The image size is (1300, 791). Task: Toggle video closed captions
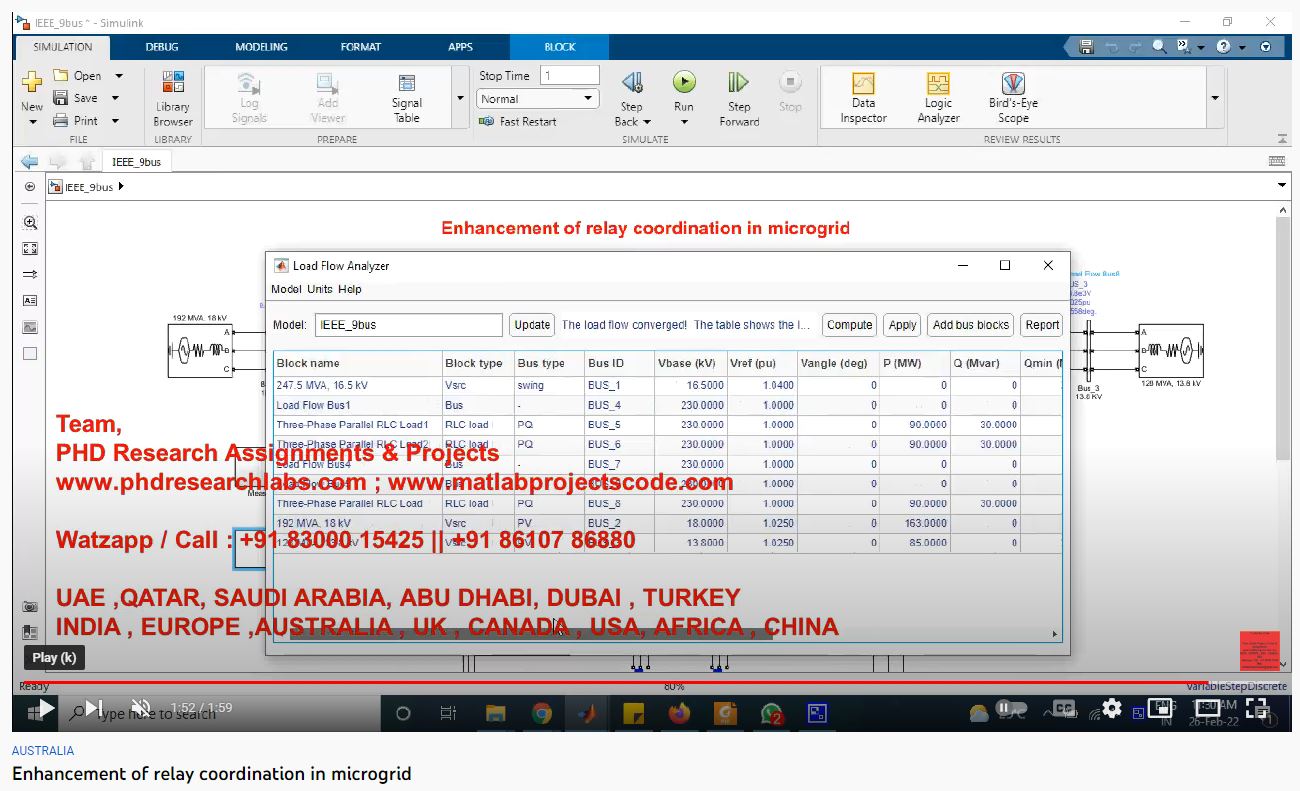click(1064, 708)
